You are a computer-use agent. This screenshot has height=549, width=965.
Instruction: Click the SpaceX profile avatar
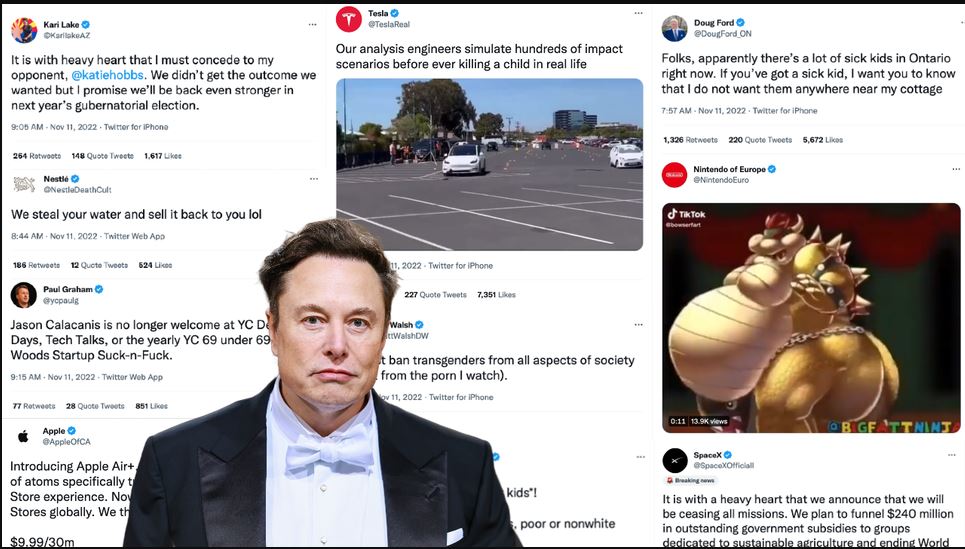pyautogui.click(x=675, y=460)
